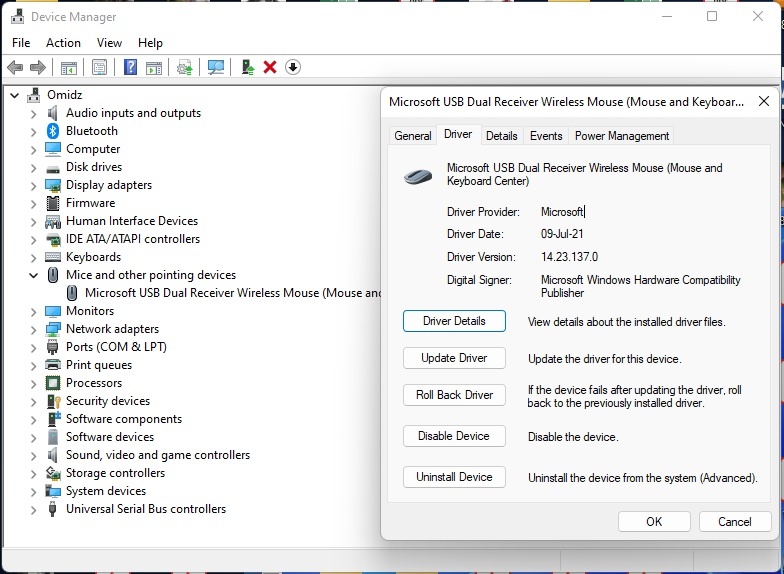Select Sound, video and game controllers

[158, 455]
